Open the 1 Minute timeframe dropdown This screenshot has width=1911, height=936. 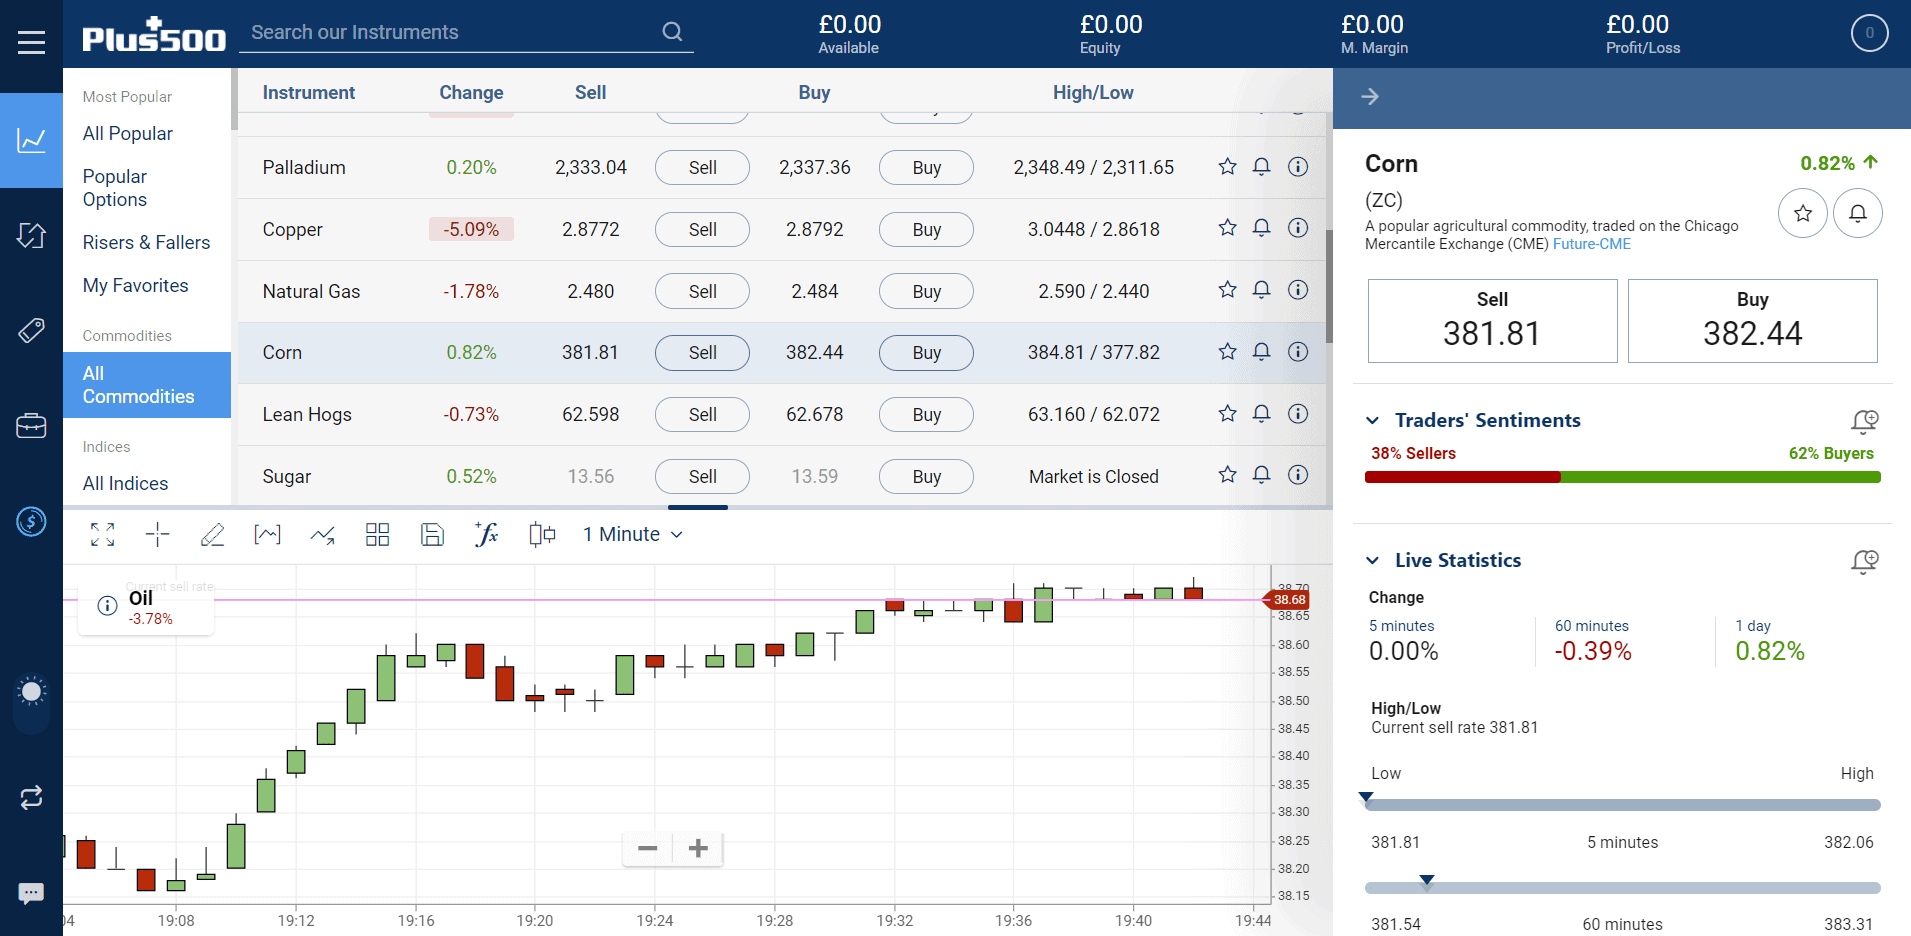[x=632, y=535]
